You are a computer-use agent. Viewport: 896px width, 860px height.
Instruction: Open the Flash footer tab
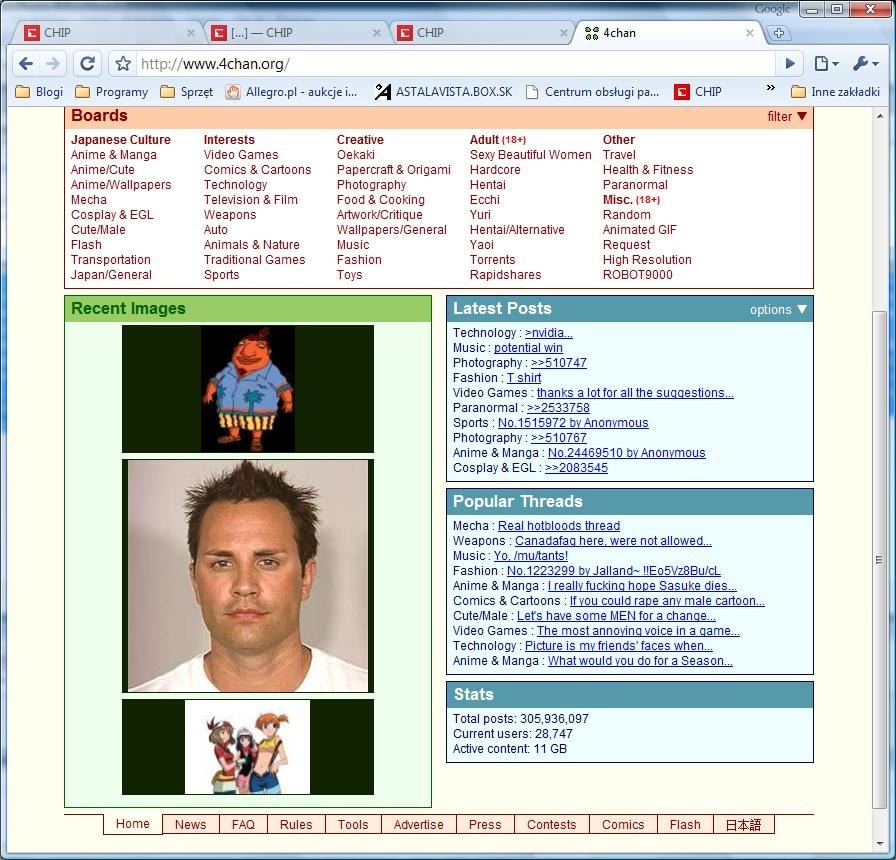point(685,825)
